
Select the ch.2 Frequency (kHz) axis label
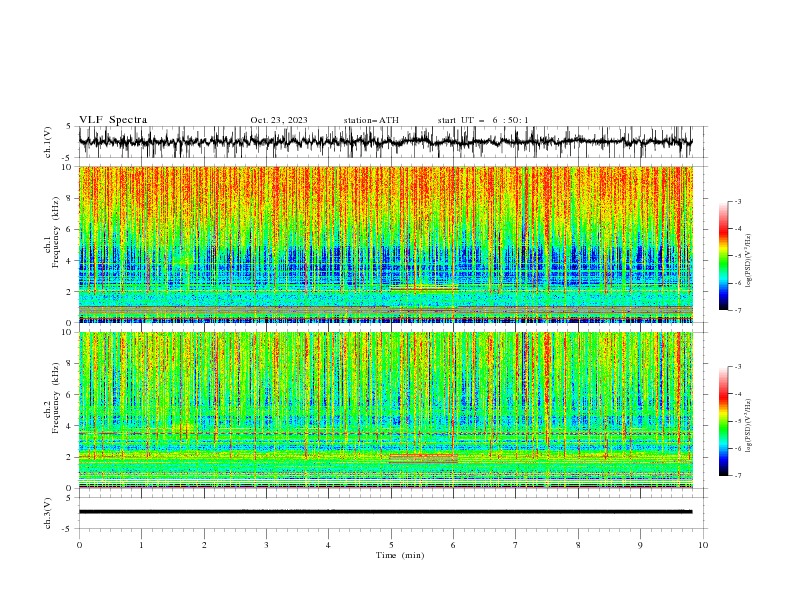(52, 398)
